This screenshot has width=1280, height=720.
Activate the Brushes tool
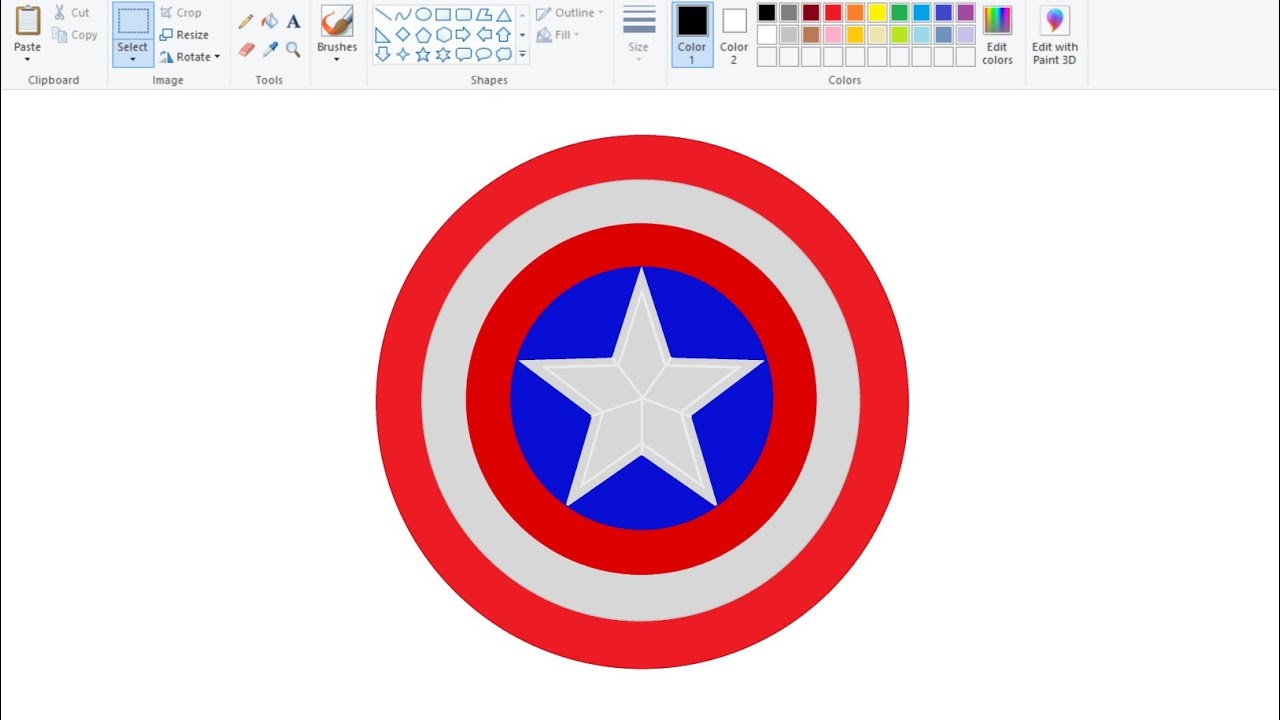click(x=337, y=28)
